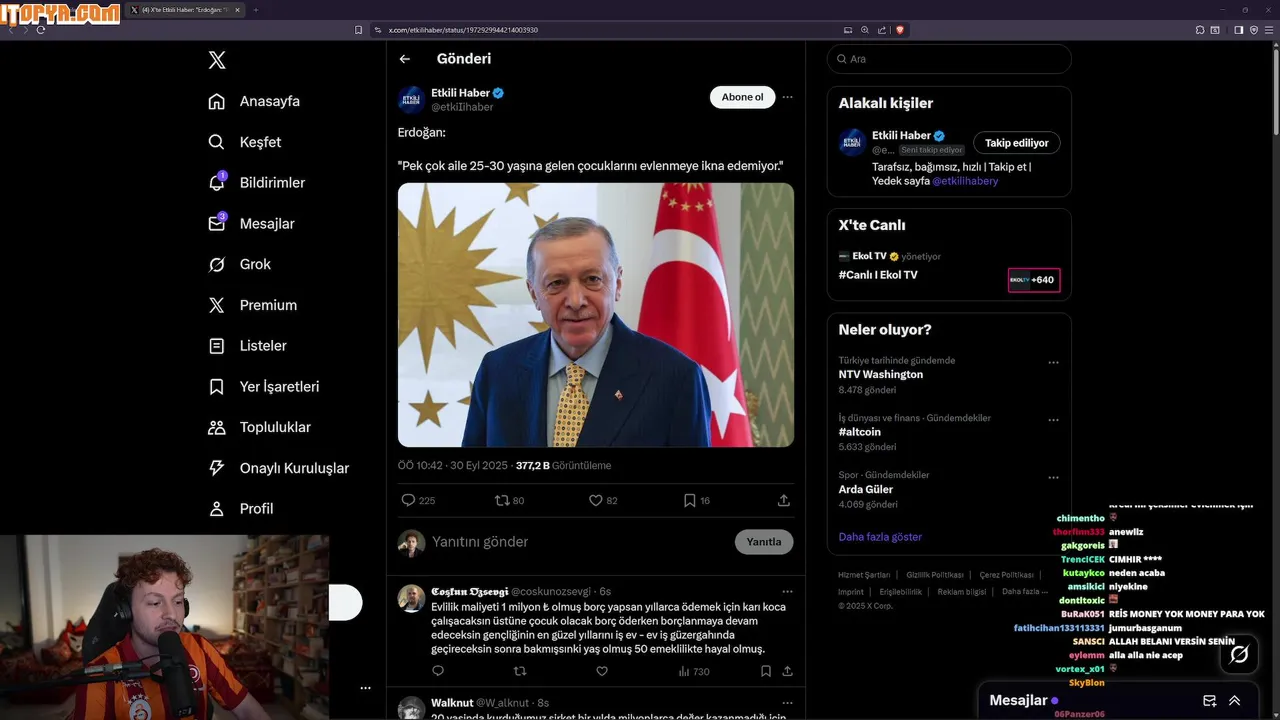Share Coşkun Özsevgi's comment
The height and width of the screenshot is (720, 1280).
click(788, 671)
